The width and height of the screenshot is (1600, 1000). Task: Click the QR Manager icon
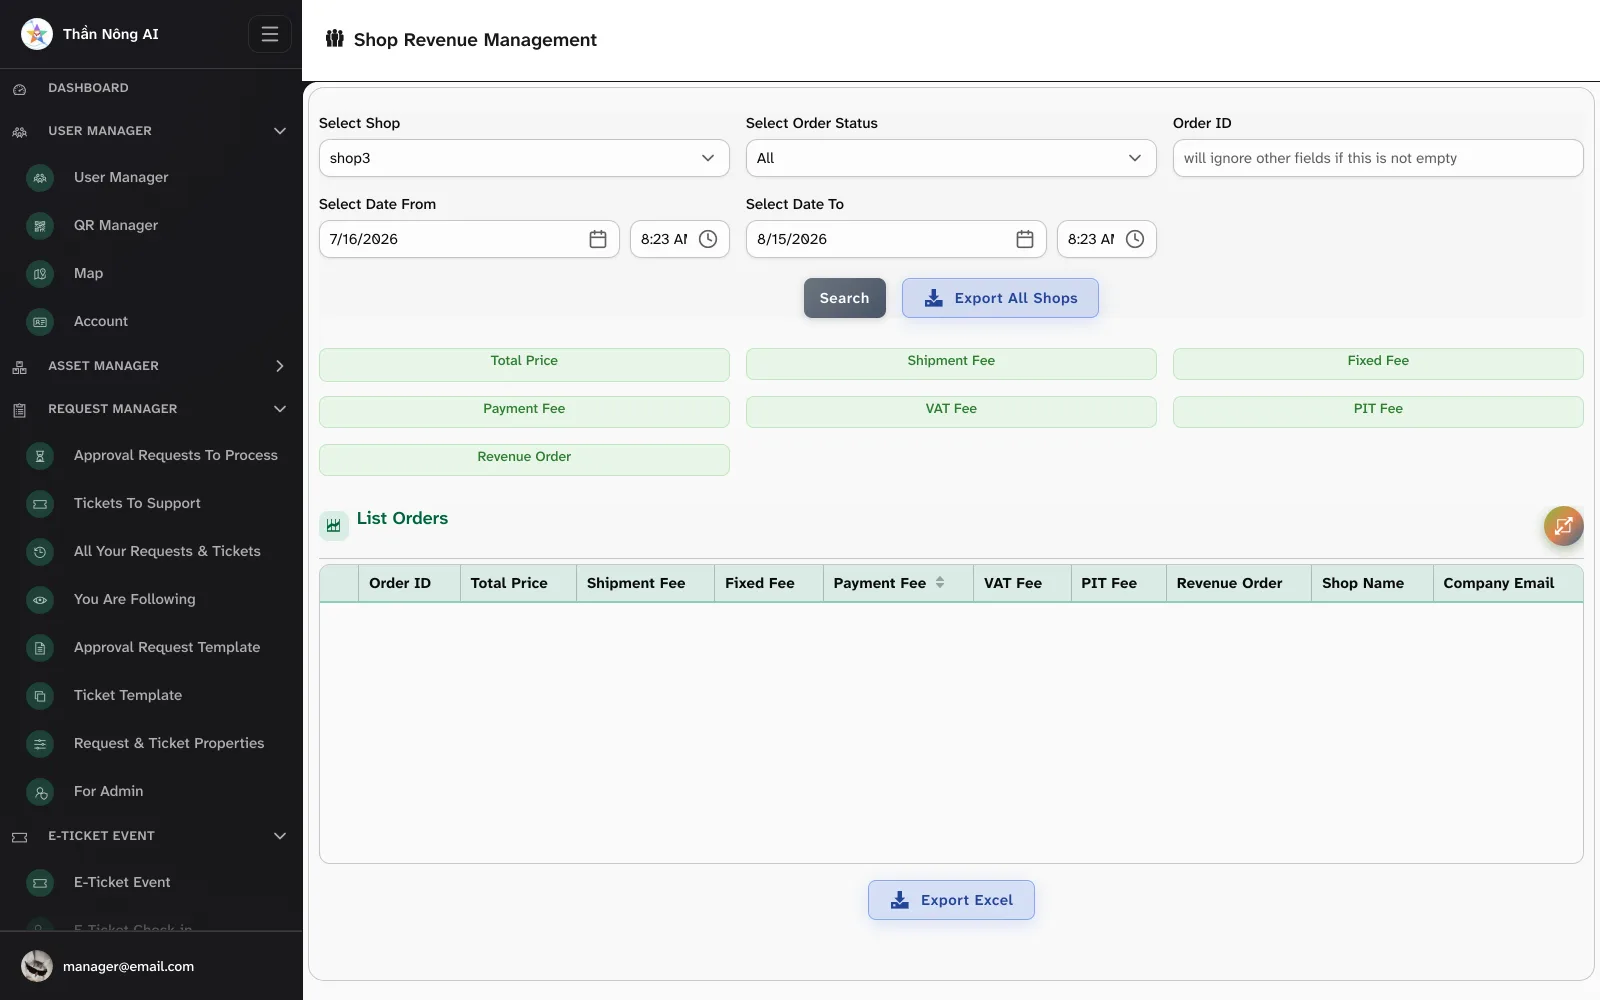coord(40,226)
